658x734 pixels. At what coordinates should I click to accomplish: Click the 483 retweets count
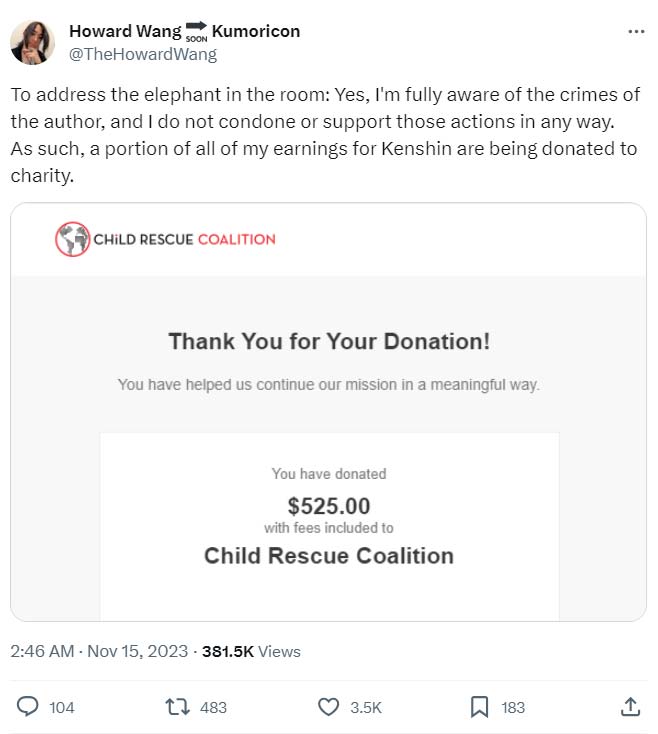pyautogui.click(x=213, y=707)
